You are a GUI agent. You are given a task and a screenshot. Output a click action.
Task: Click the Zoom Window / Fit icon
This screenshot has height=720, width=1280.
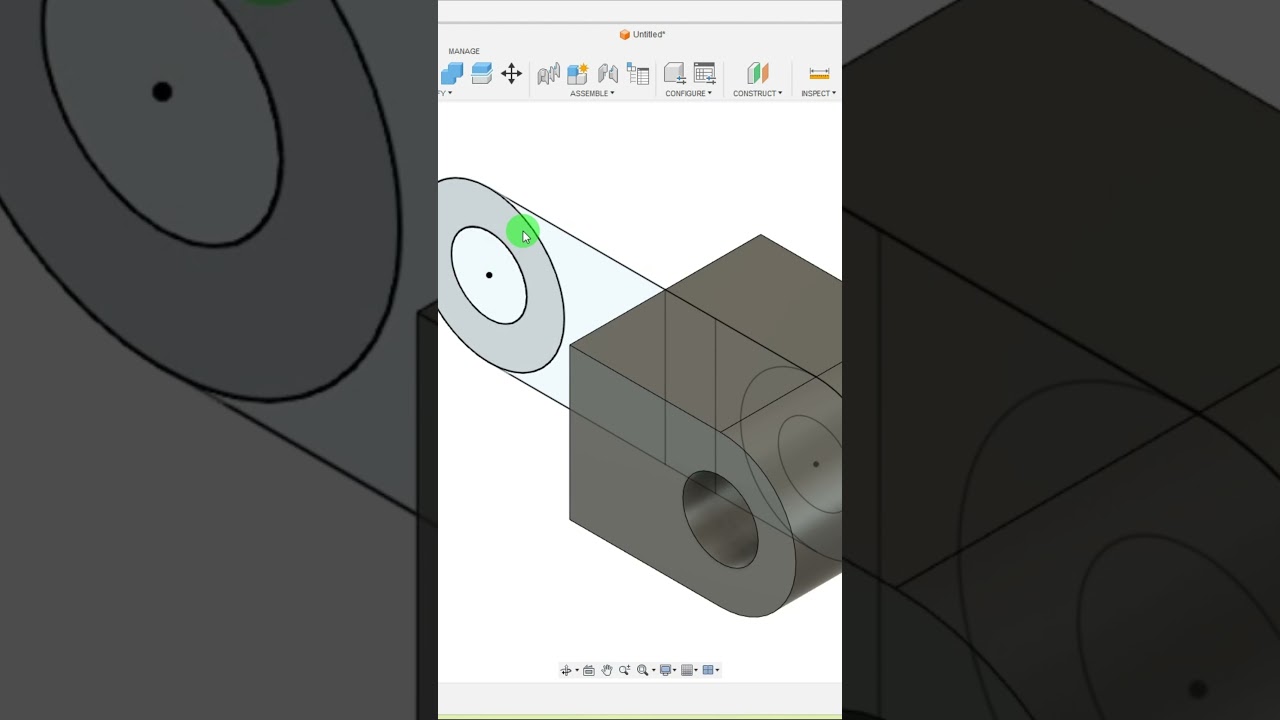(x=643, y=670)
